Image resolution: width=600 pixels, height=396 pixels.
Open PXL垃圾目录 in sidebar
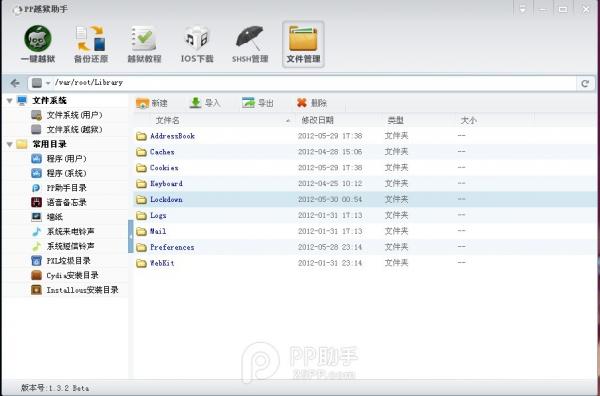[61, 261]
